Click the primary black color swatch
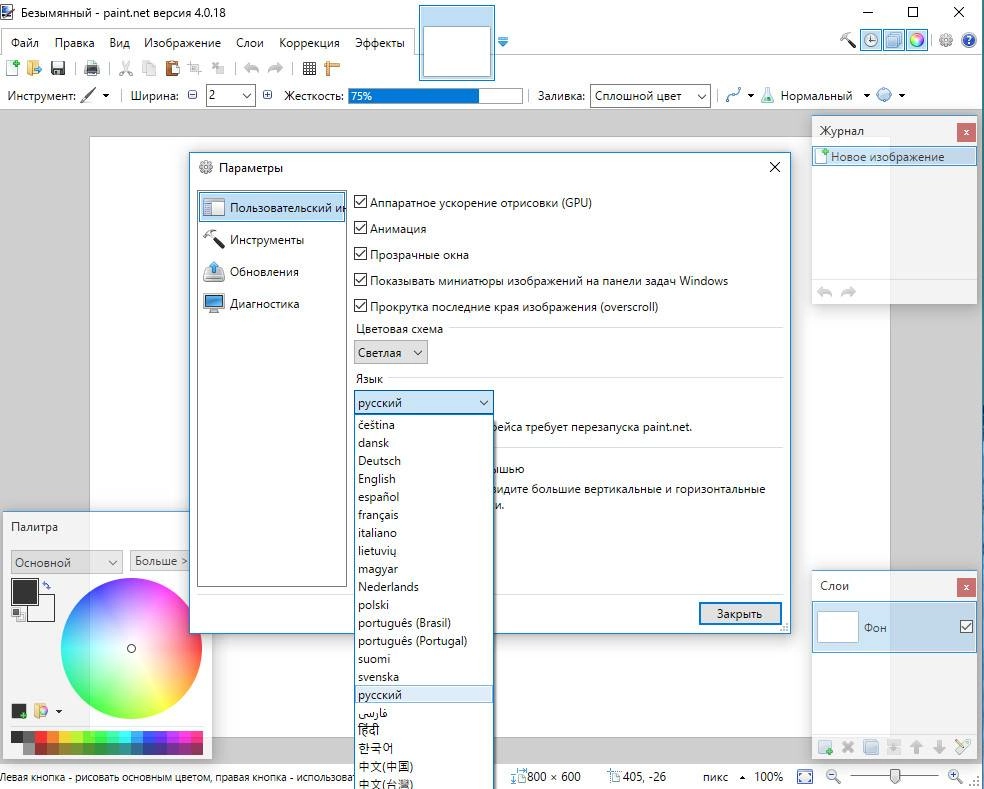Screen dimensions: 984x789 coord(25,591)
